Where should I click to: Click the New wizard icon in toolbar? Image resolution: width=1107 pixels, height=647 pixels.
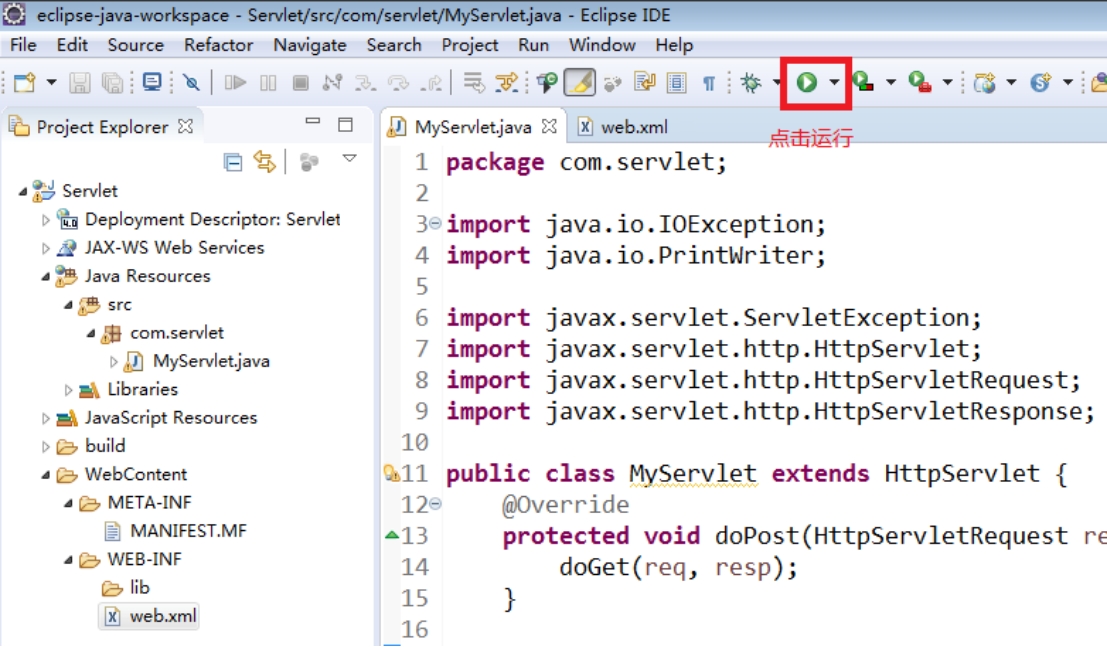[25, 83]
